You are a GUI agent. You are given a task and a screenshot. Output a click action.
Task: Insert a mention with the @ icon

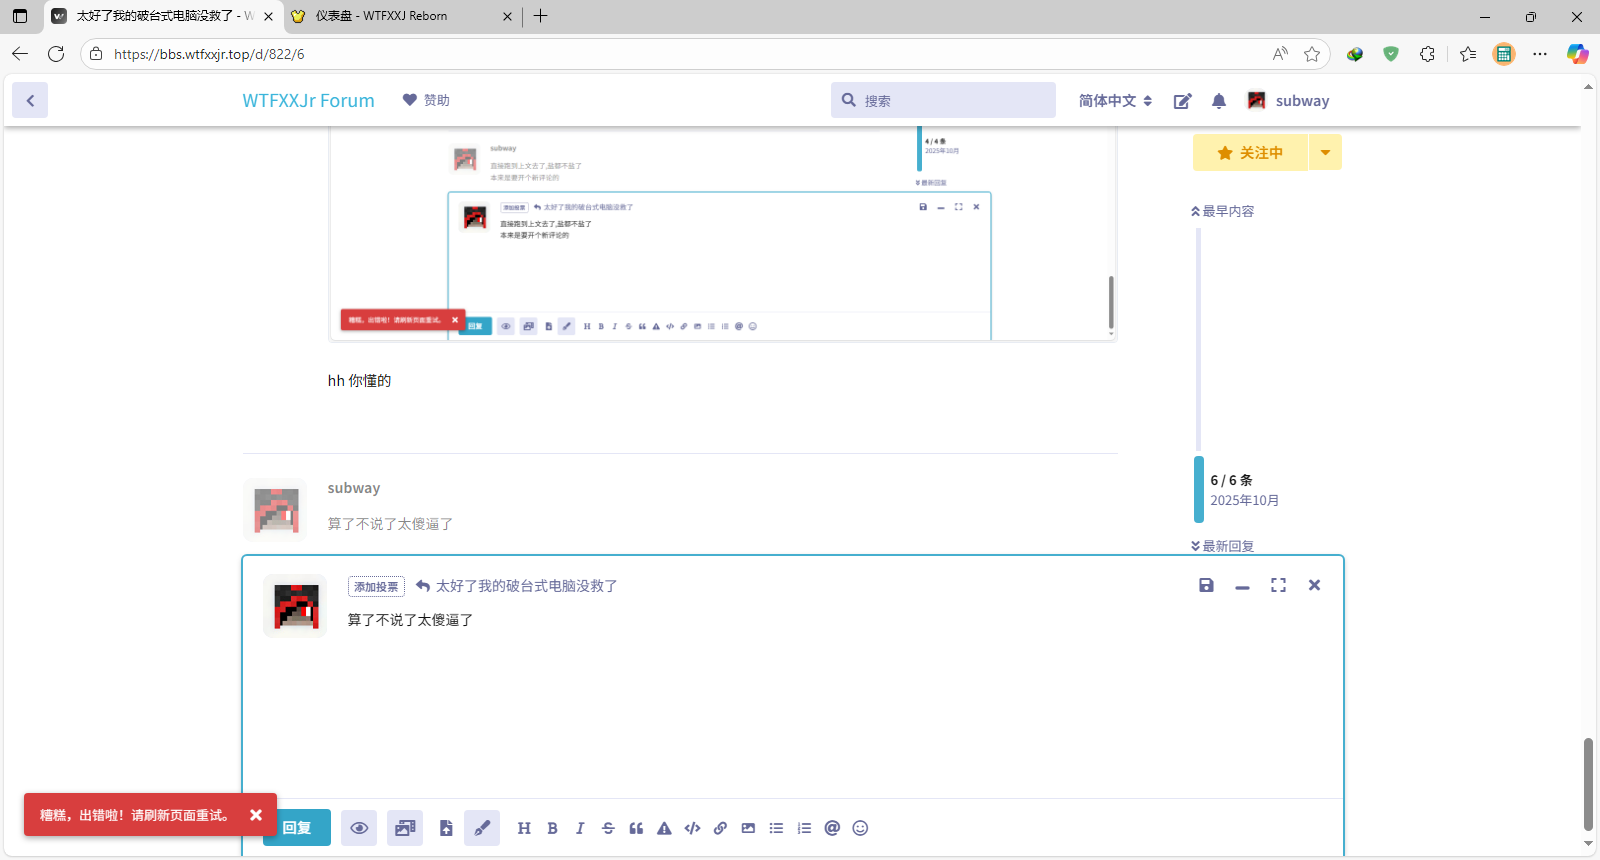(832, 828)
